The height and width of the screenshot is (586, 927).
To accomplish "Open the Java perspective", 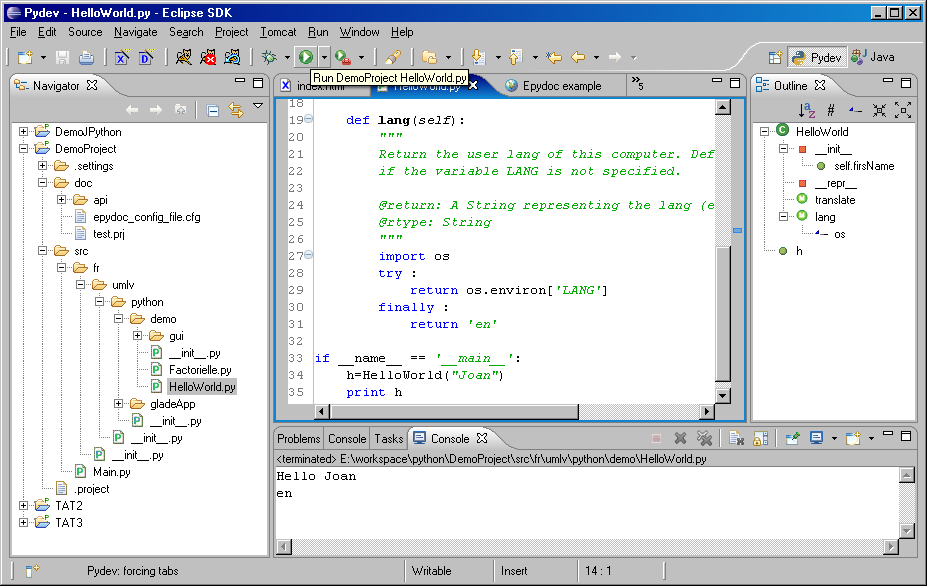I will click(x=873, y=57).
